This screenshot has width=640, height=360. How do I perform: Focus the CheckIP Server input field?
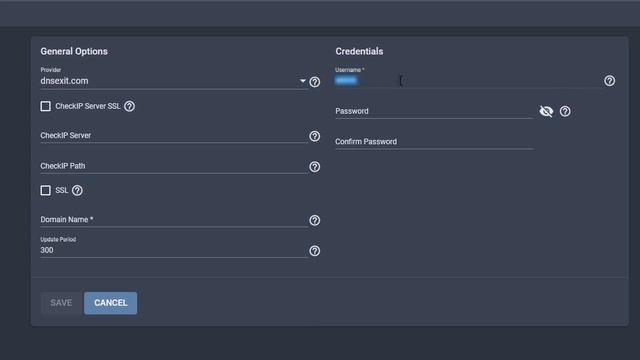(174, 136)
